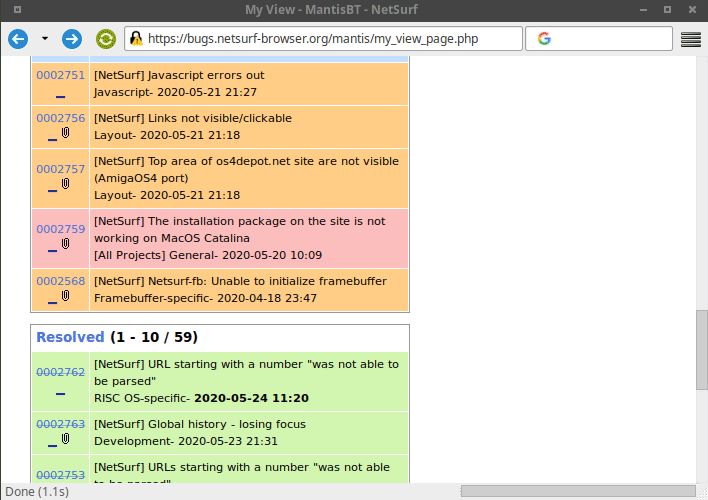The image size is (708, 500).
Task: Click the URL address field
Action: (330, 39)
